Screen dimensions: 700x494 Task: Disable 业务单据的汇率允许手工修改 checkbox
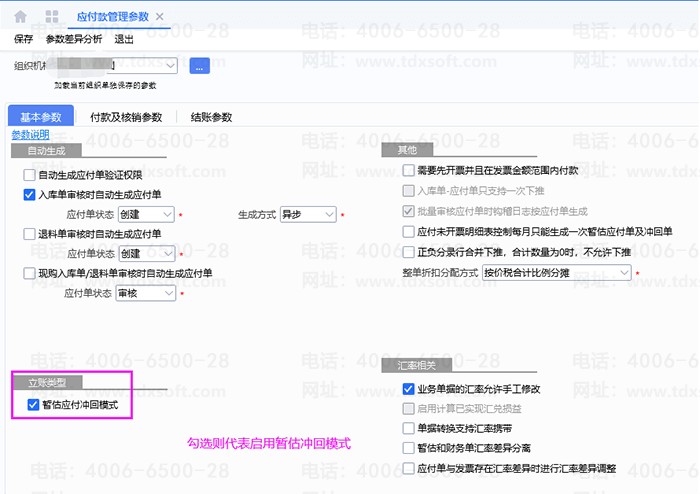click(x=408, y=388)
